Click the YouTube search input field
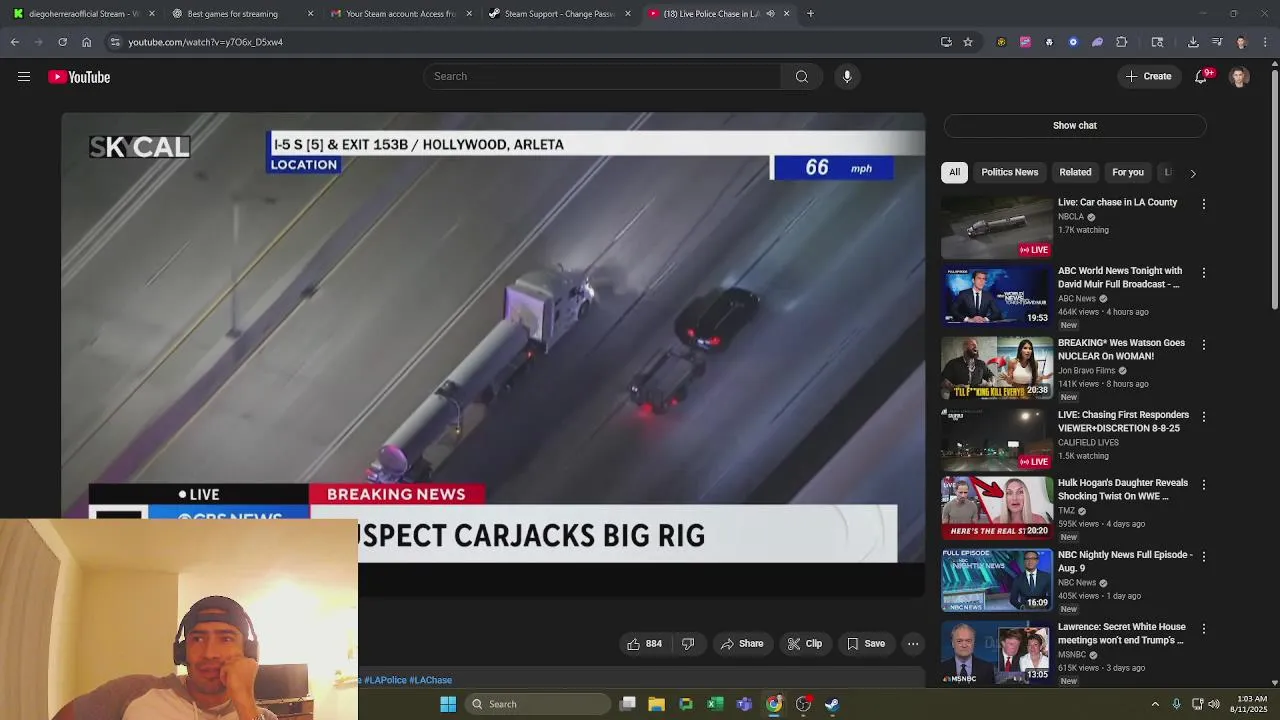 [x=602, y=77]
